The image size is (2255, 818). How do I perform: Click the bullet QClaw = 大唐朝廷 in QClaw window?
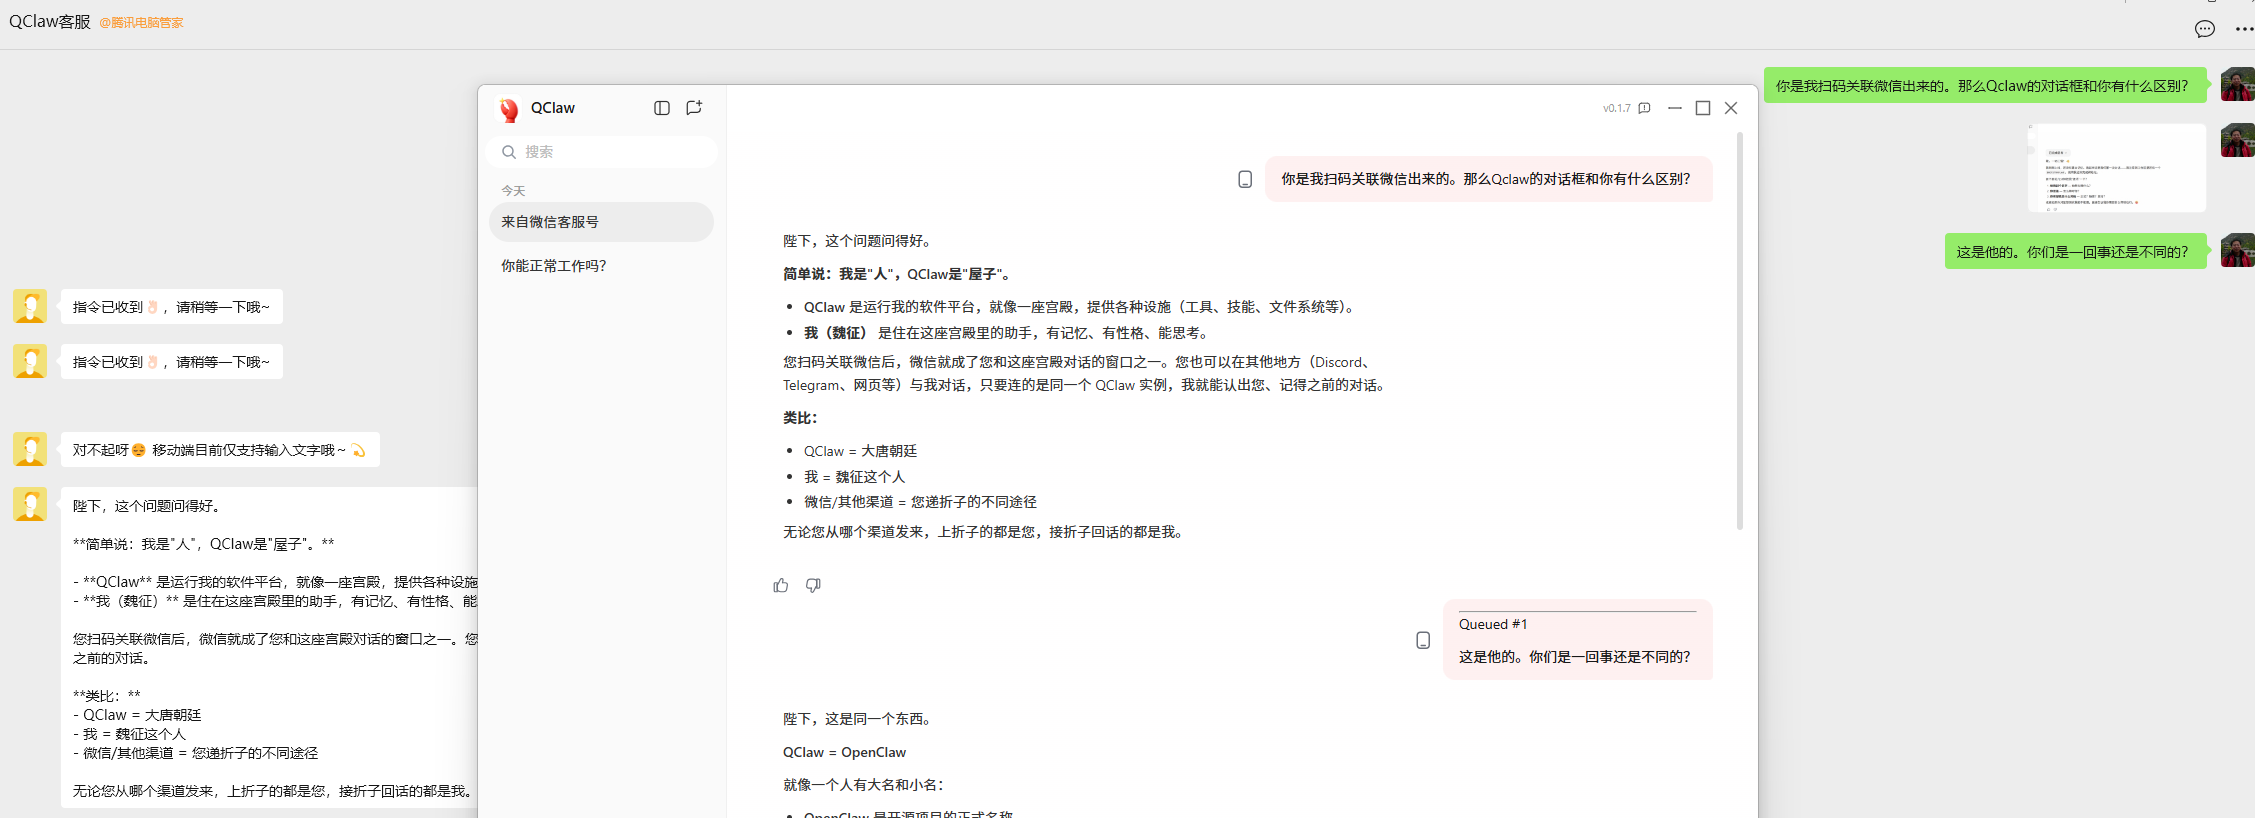click(860, 451)
